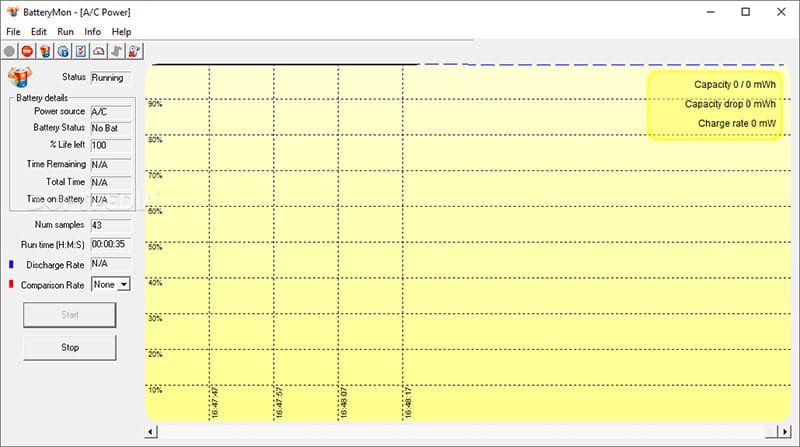
Task: Click the Num samples value field
Action: (110, 225)
